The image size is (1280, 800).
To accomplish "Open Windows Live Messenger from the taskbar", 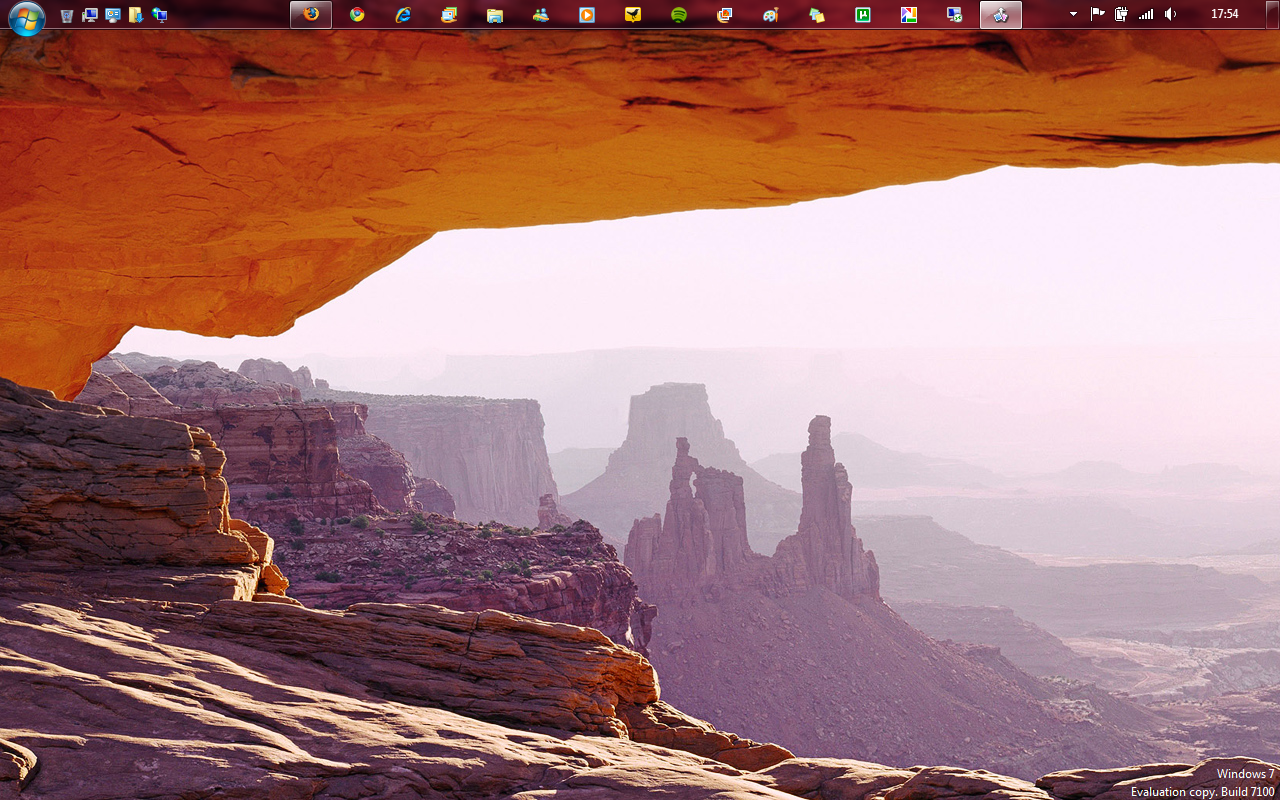I will [x=541, y=14].
